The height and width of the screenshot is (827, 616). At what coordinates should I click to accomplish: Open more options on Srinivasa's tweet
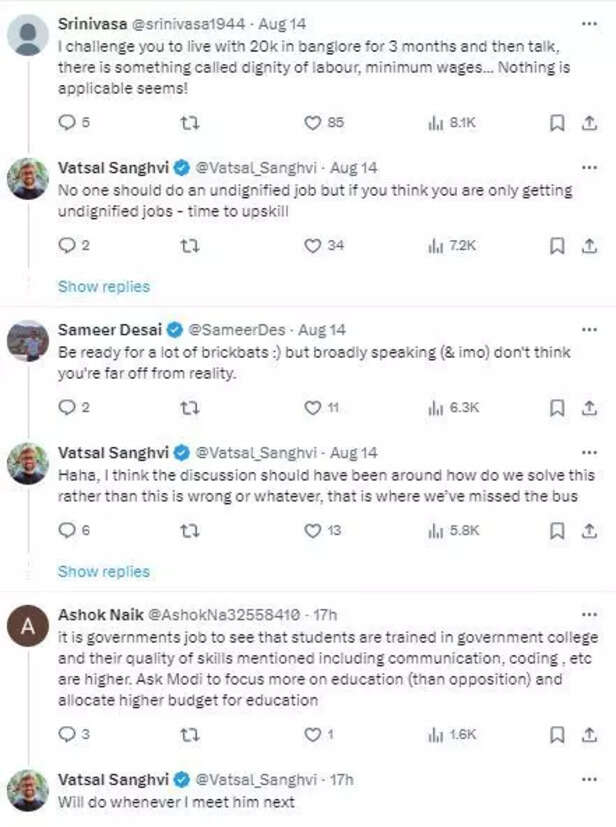[590, 21]
